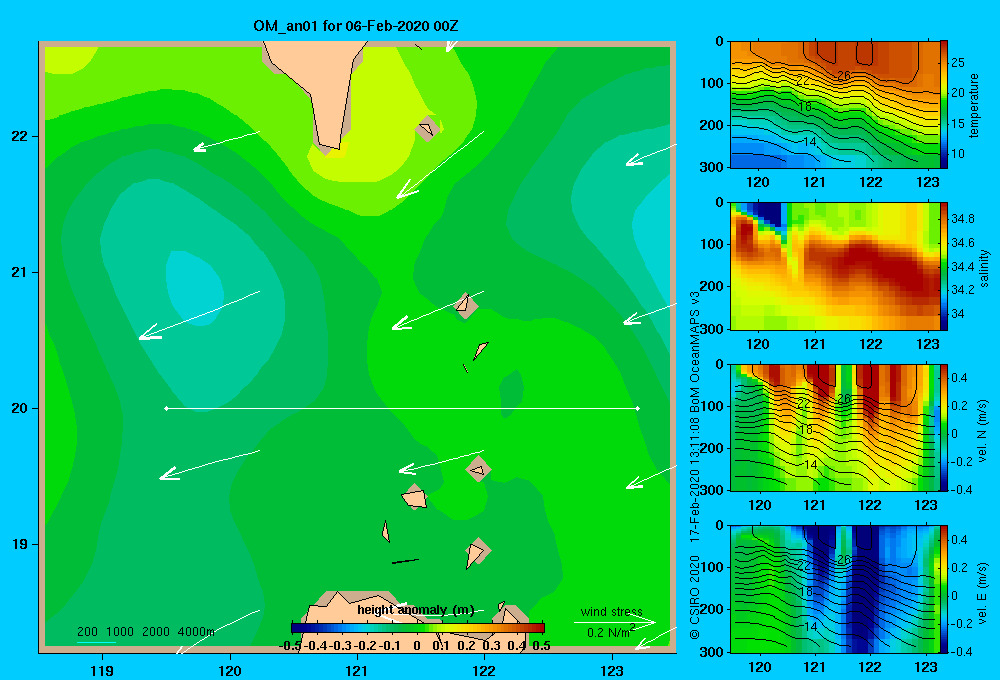The image size is (1000, 680).
Task: Click longitude label "123" on main map axis
Action: [x=612, y=670]
